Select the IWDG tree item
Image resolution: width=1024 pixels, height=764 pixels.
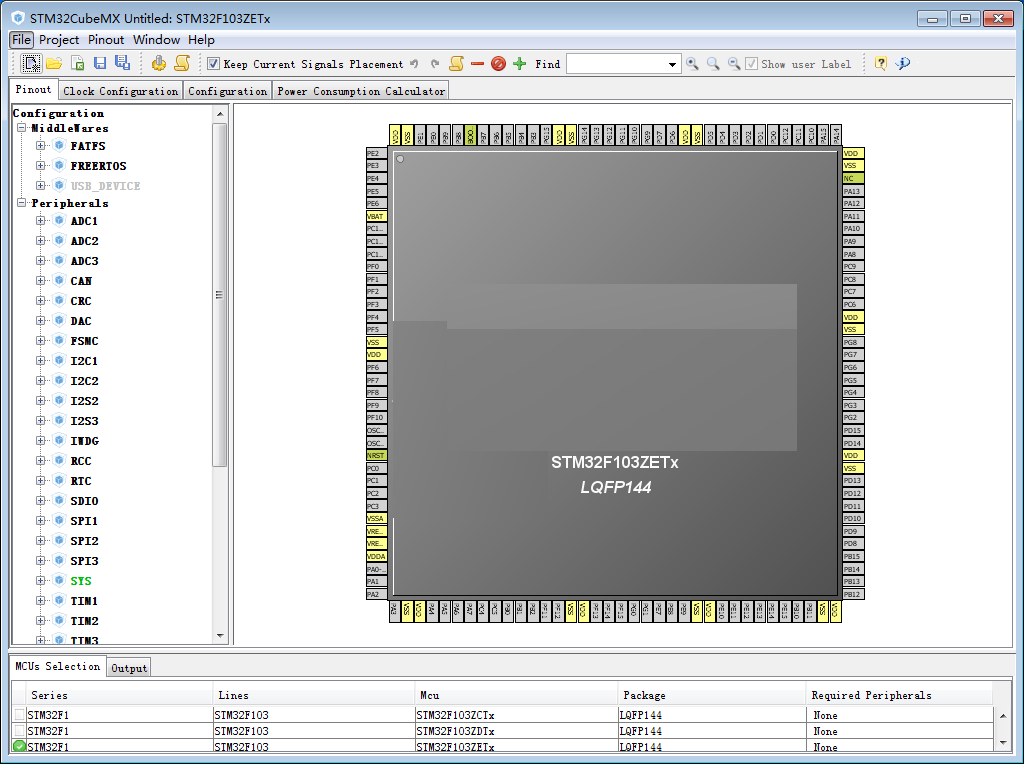click(x=84, y=441)
